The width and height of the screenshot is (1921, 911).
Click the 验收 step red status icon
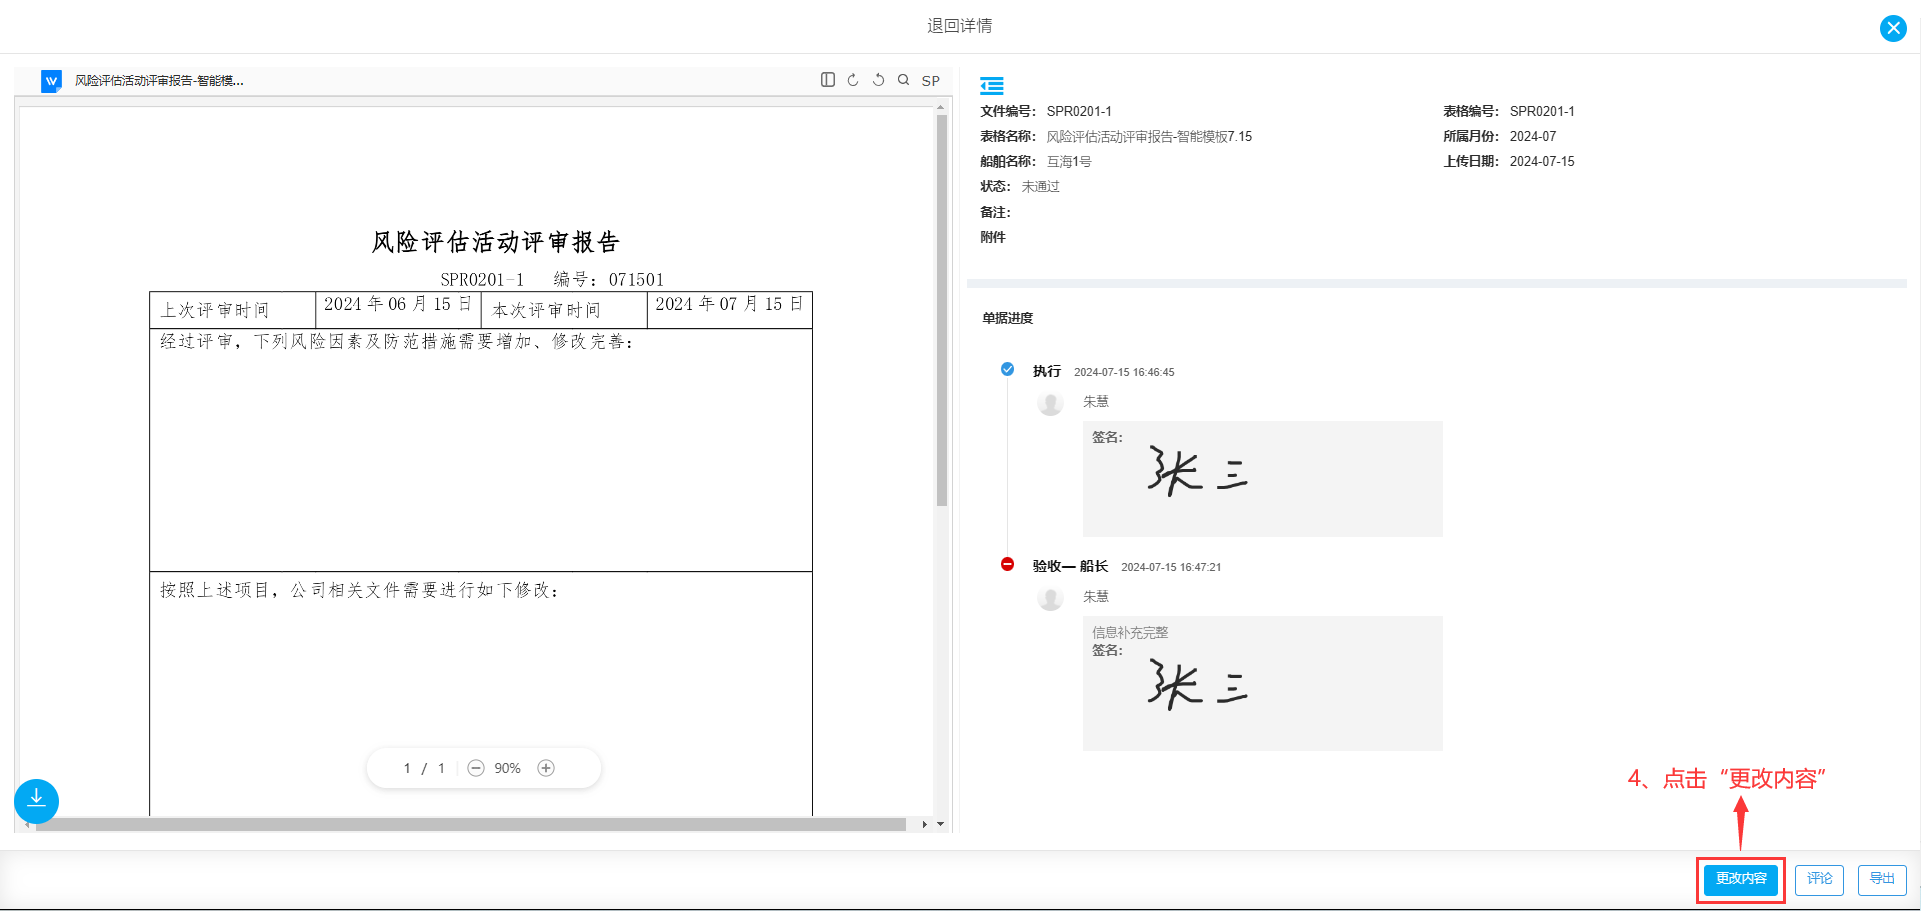[1008, 564]
